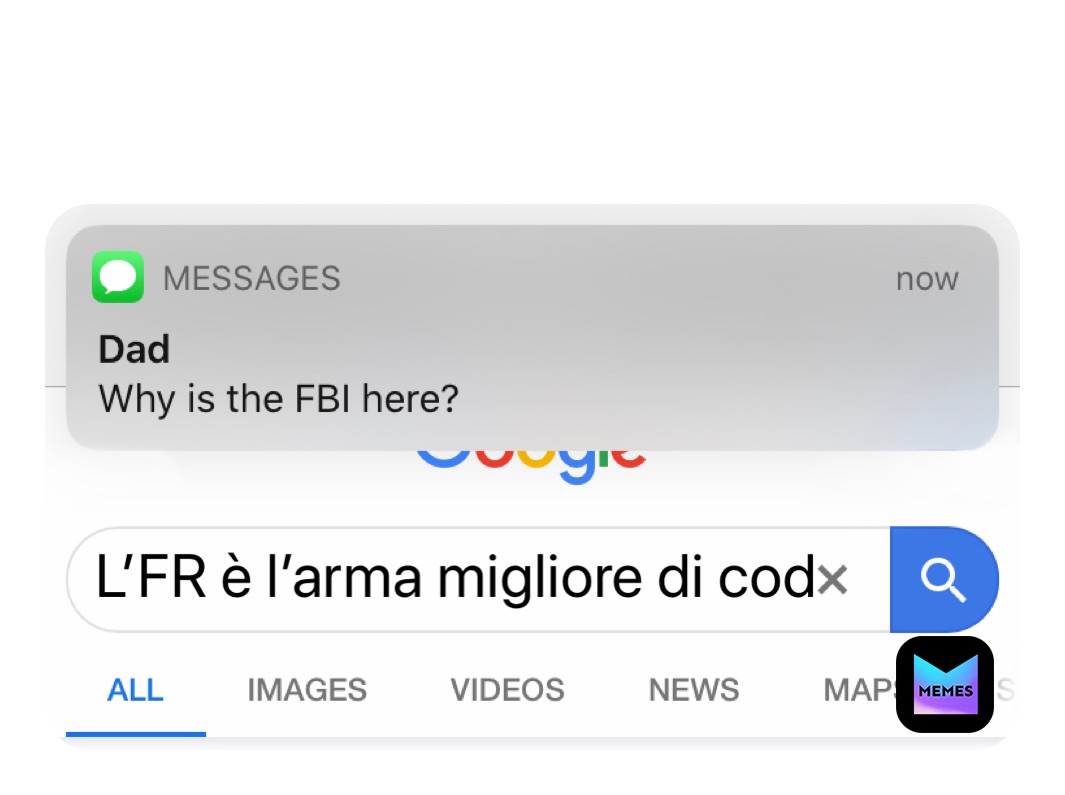Image resolution: width=1065 pixels, height=795 pixels.
Task: Switch to the IMAGES tab
Action: [x=307, y=690]
